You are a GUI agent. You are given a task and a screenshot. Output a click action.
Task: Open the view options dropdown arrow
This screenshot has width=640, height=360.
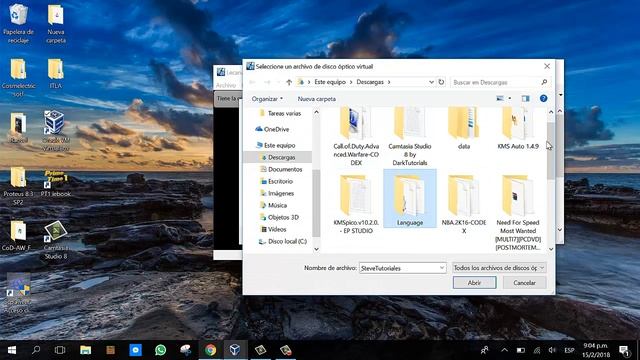[x=510, y=98]
